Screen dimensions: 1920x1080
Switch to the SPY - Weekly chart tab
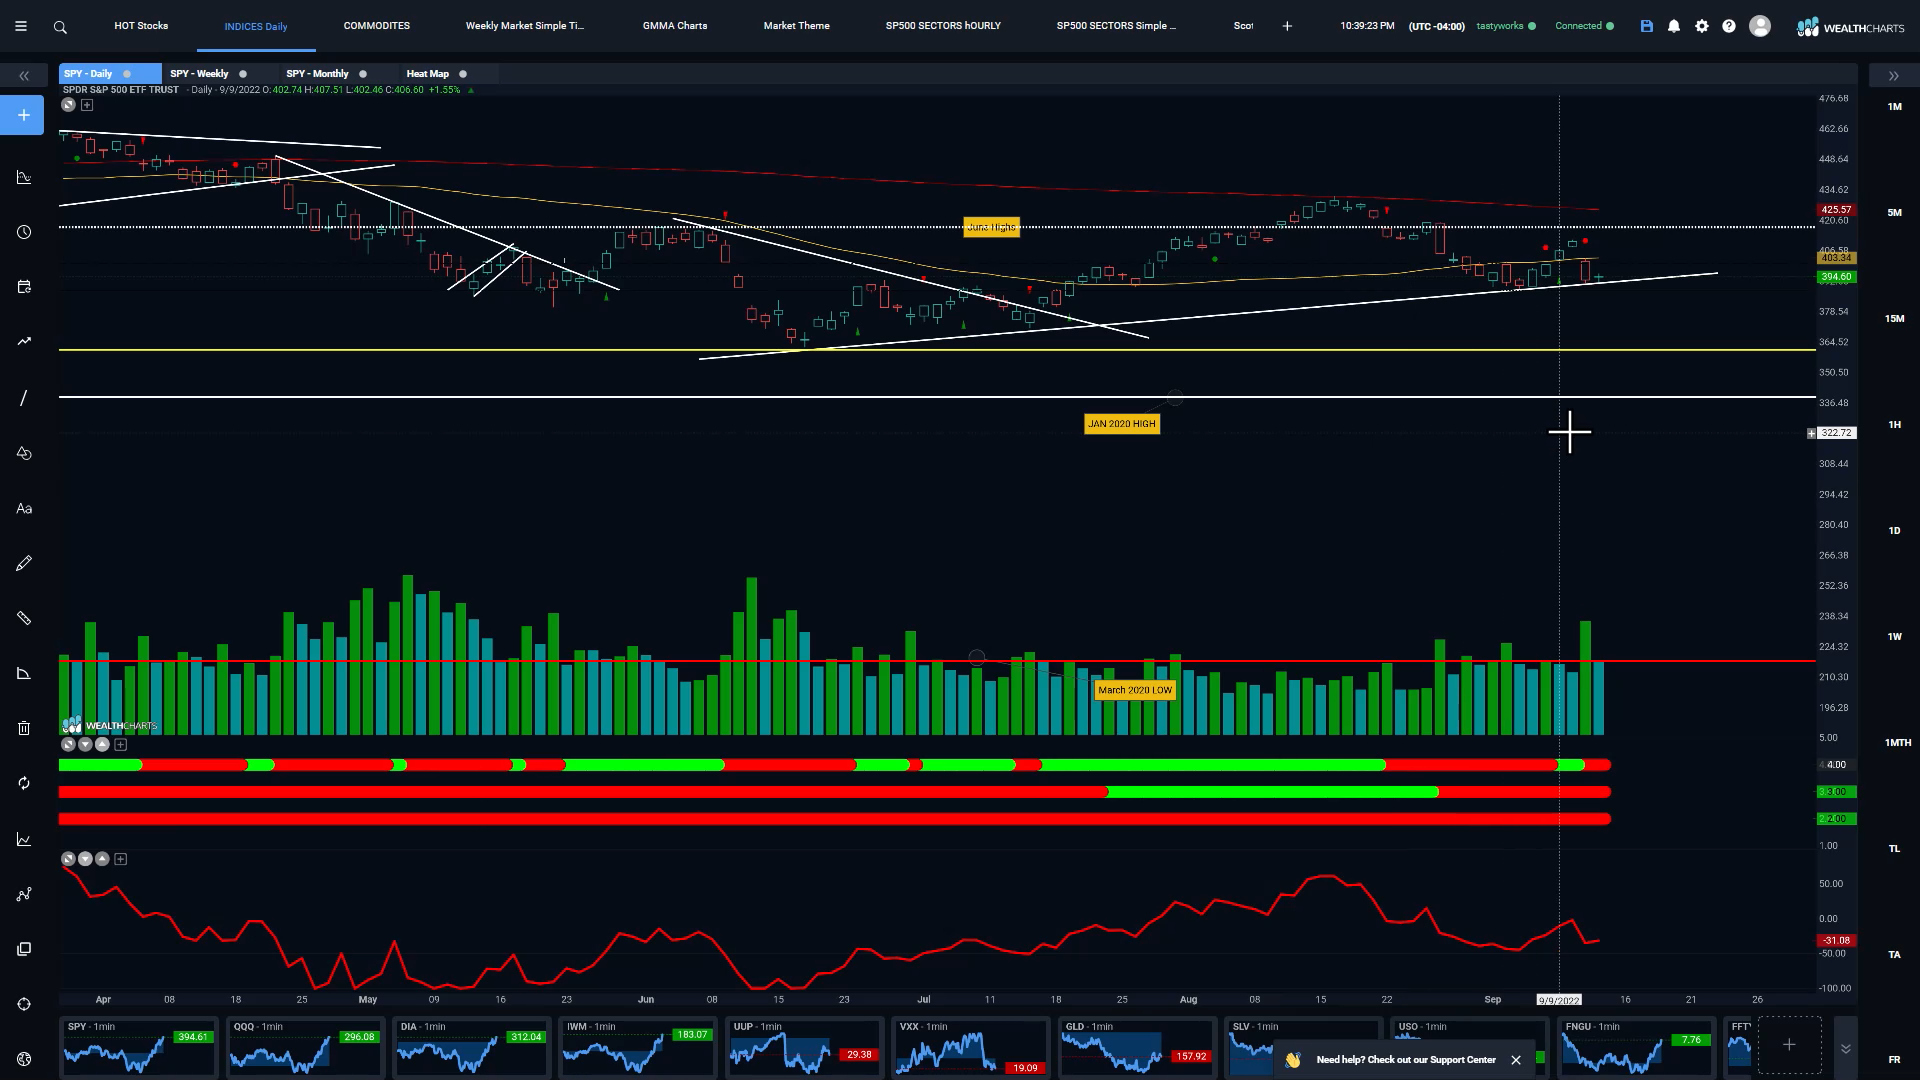[199, 74]
